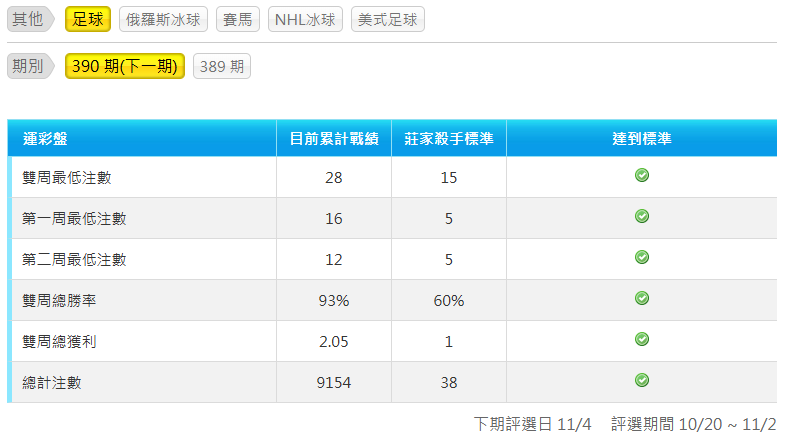Select green check icon for 第一周最低注數
Screen dimensions: 791x446
click(642, 216)
